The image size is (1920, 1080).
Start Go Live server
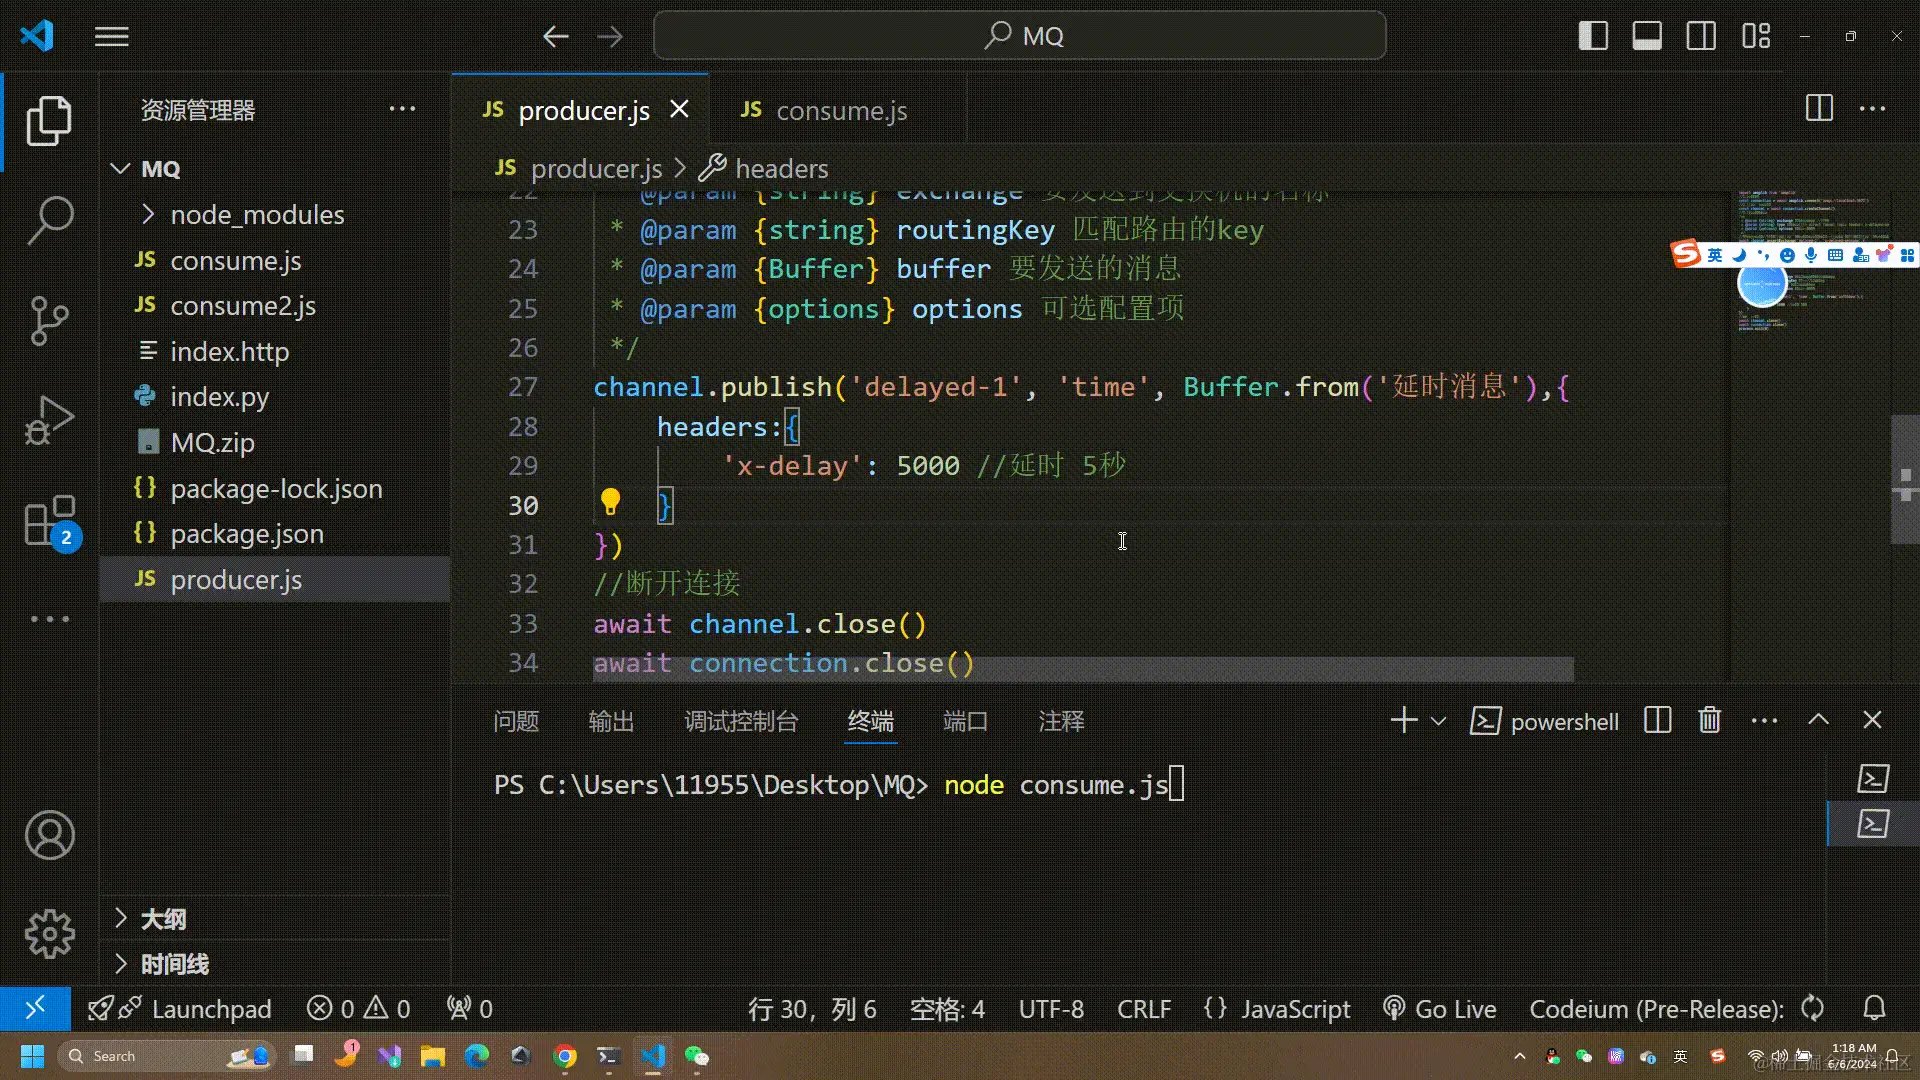(x=1439, y=1009)
